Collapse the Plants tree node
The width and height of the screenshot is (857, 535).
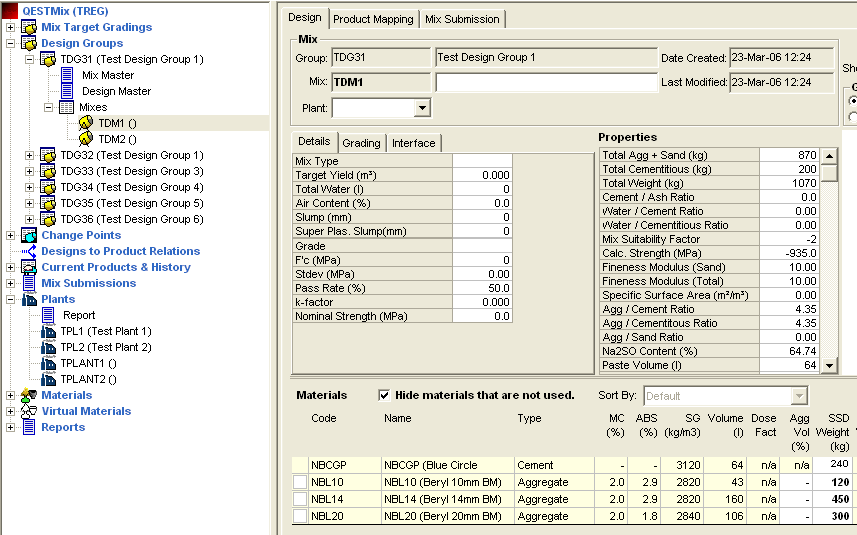pos(10,299)
